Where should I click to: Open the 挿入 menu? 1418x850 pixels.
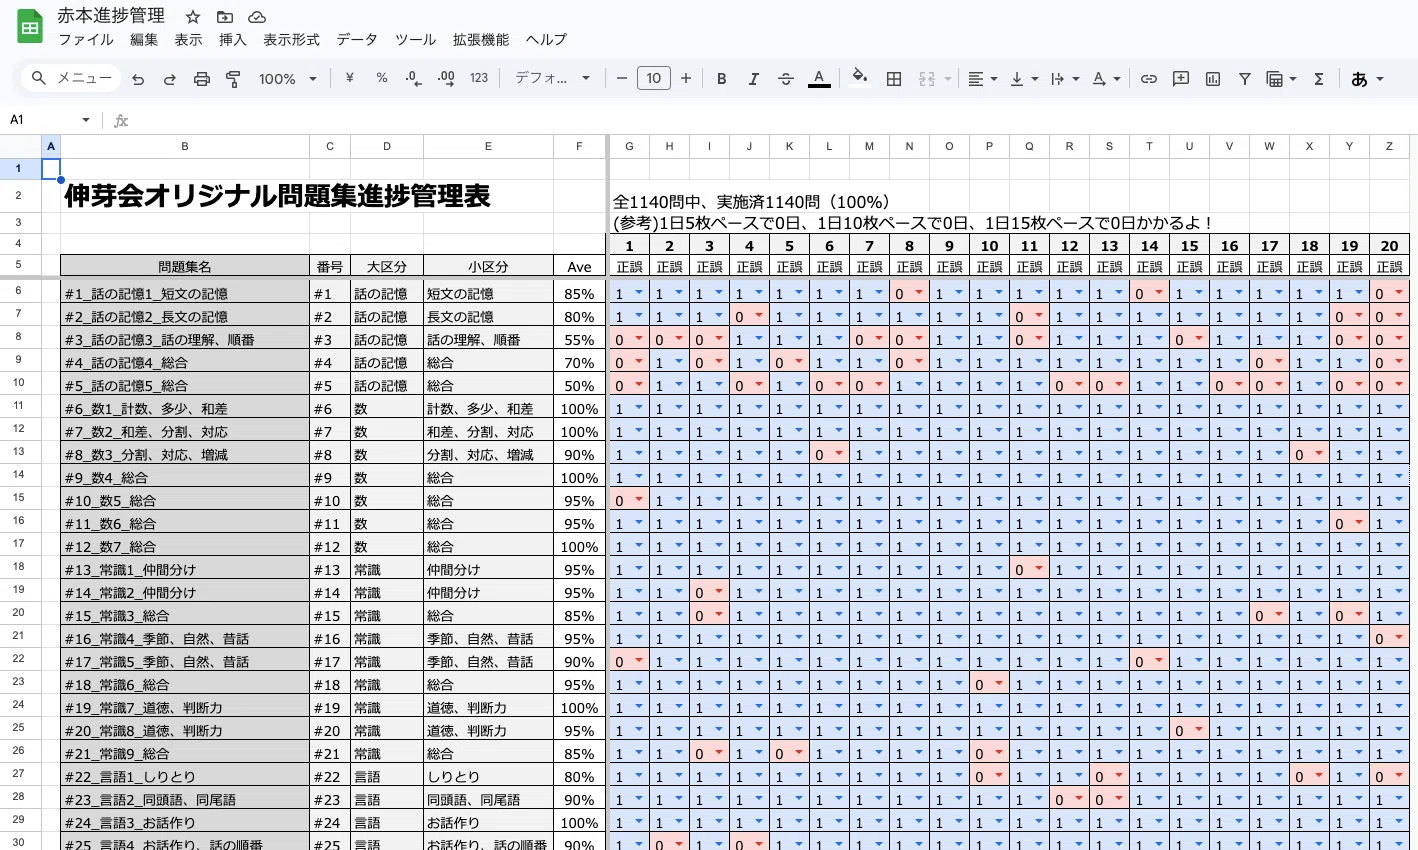(x=233, y=40)
